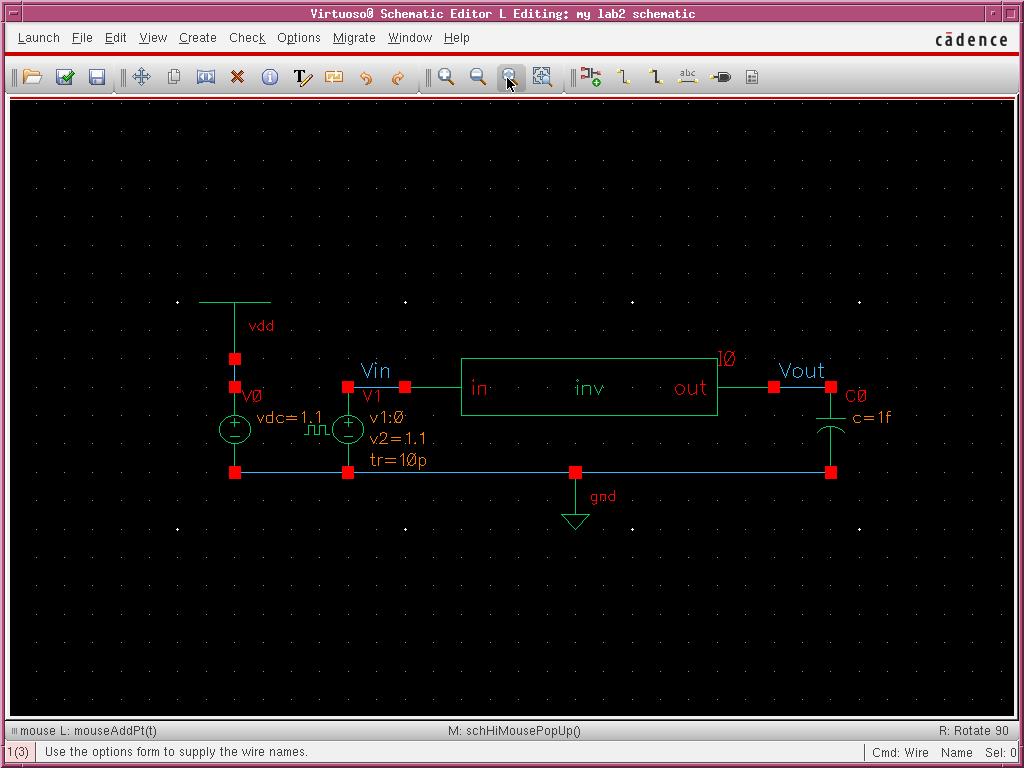Open the Create menu

pyautogui.click(x=198, y=38)
